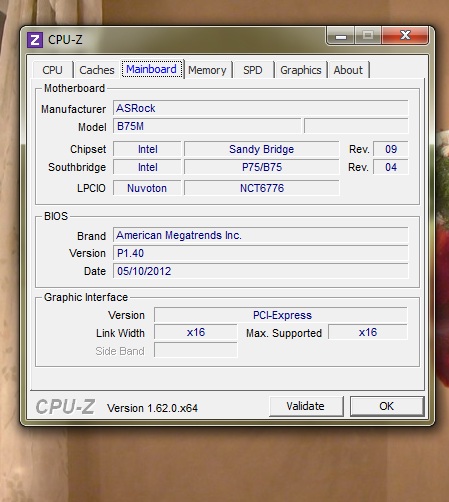Screen dimensions: 449x502
Task: Click the CPU-Z window title text
Action: pos(65,40)
